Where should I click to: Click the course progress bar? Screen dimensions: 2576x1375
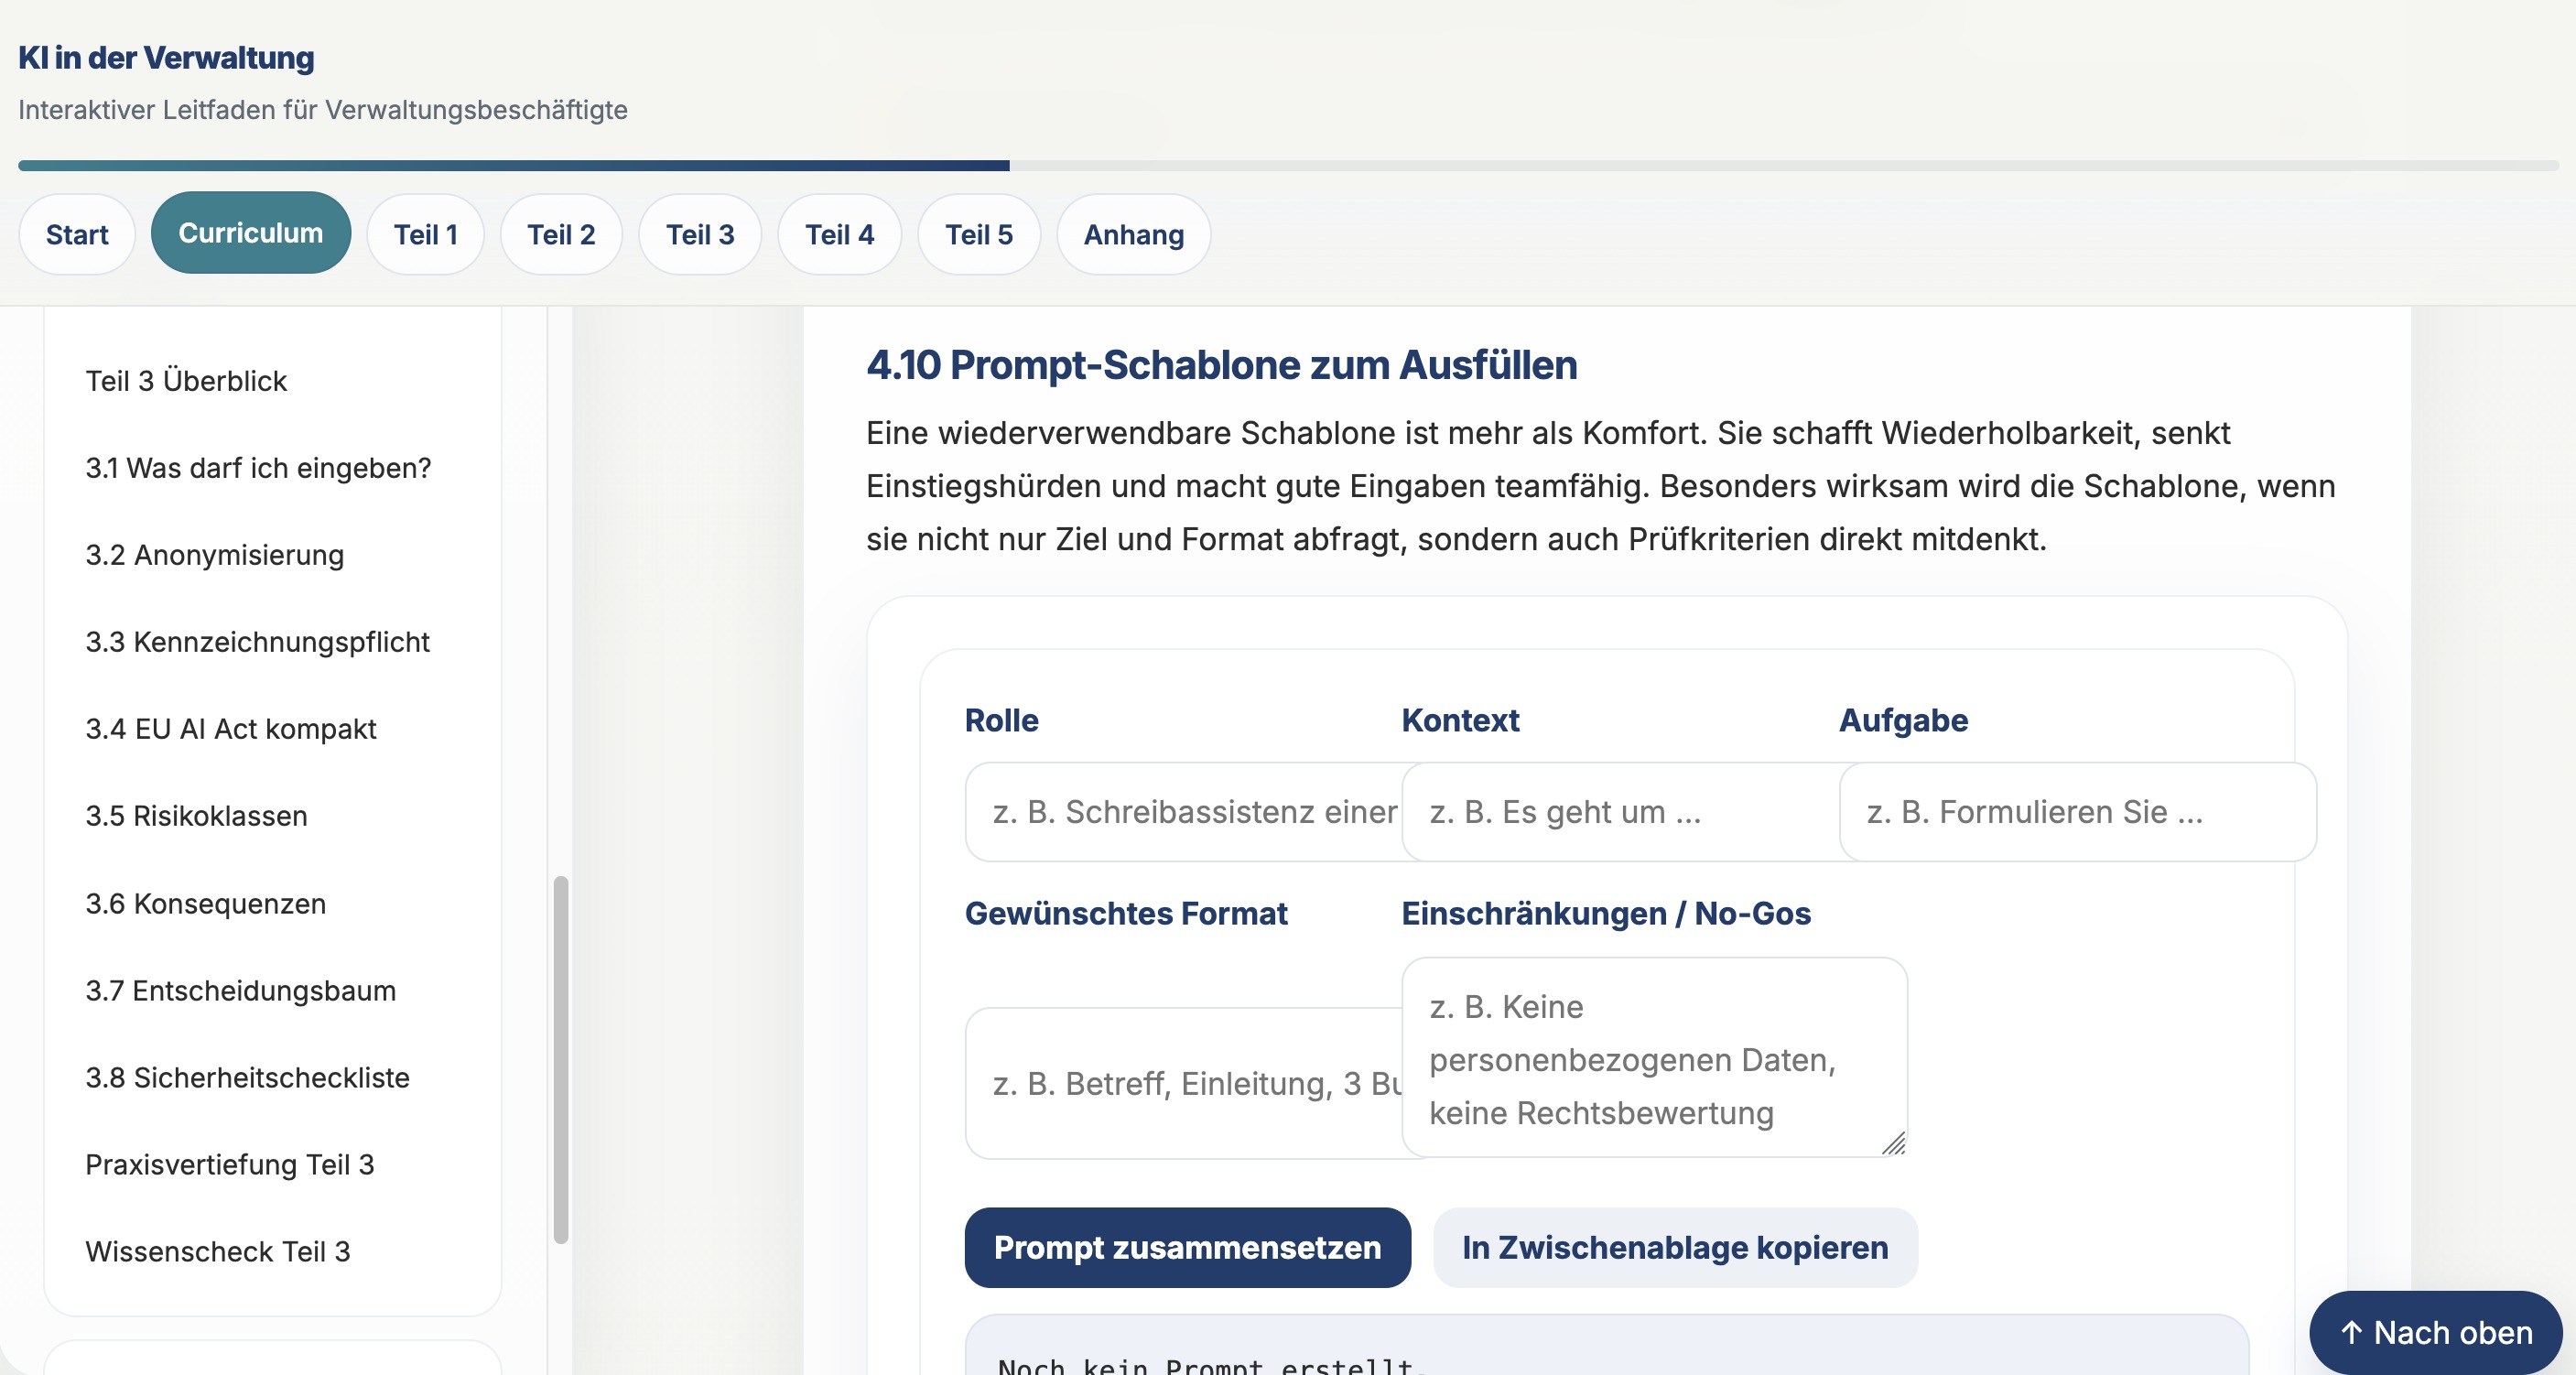coord(1288,165)
